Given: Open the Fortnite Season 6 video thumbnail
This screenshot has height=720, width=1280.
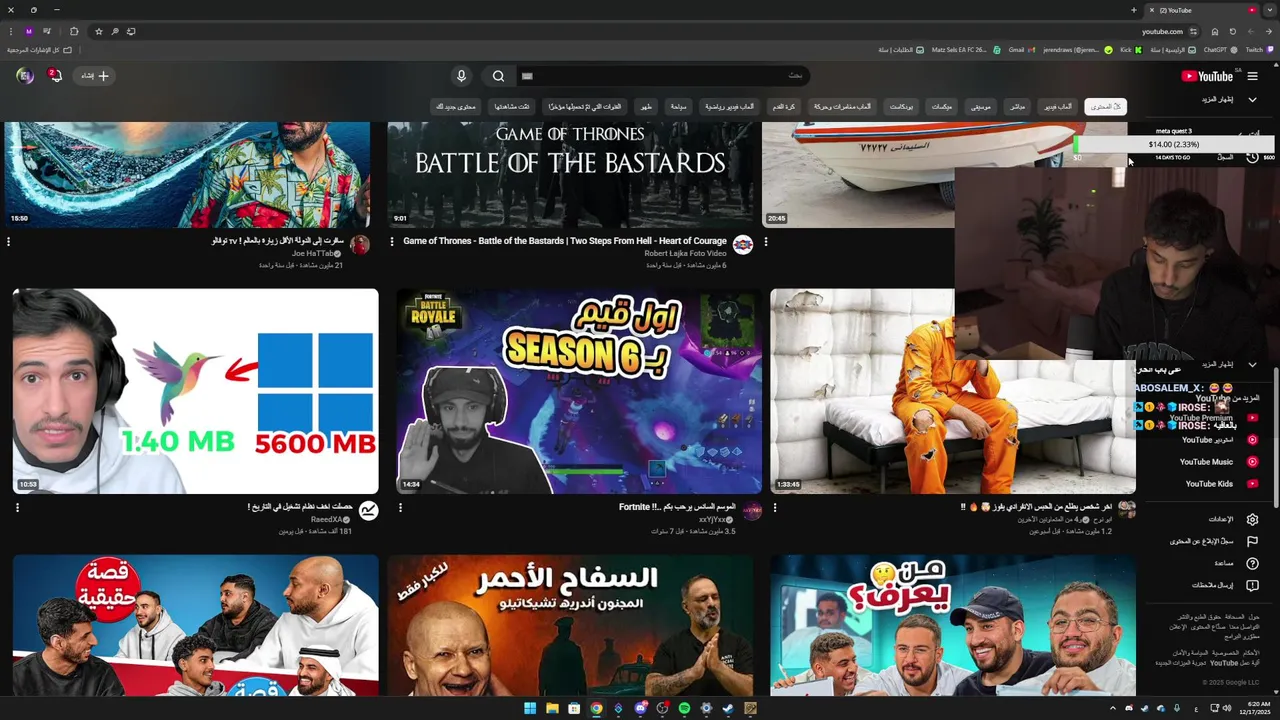Looking at the screenshot, I should [x=579, y=391].
